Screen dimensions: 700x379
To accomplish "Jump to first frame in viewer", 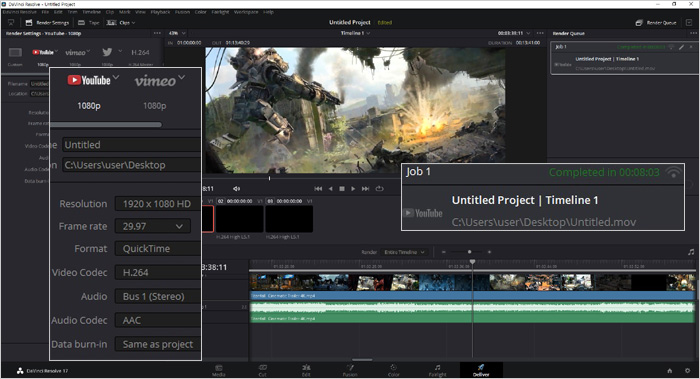I will (318, 189).
